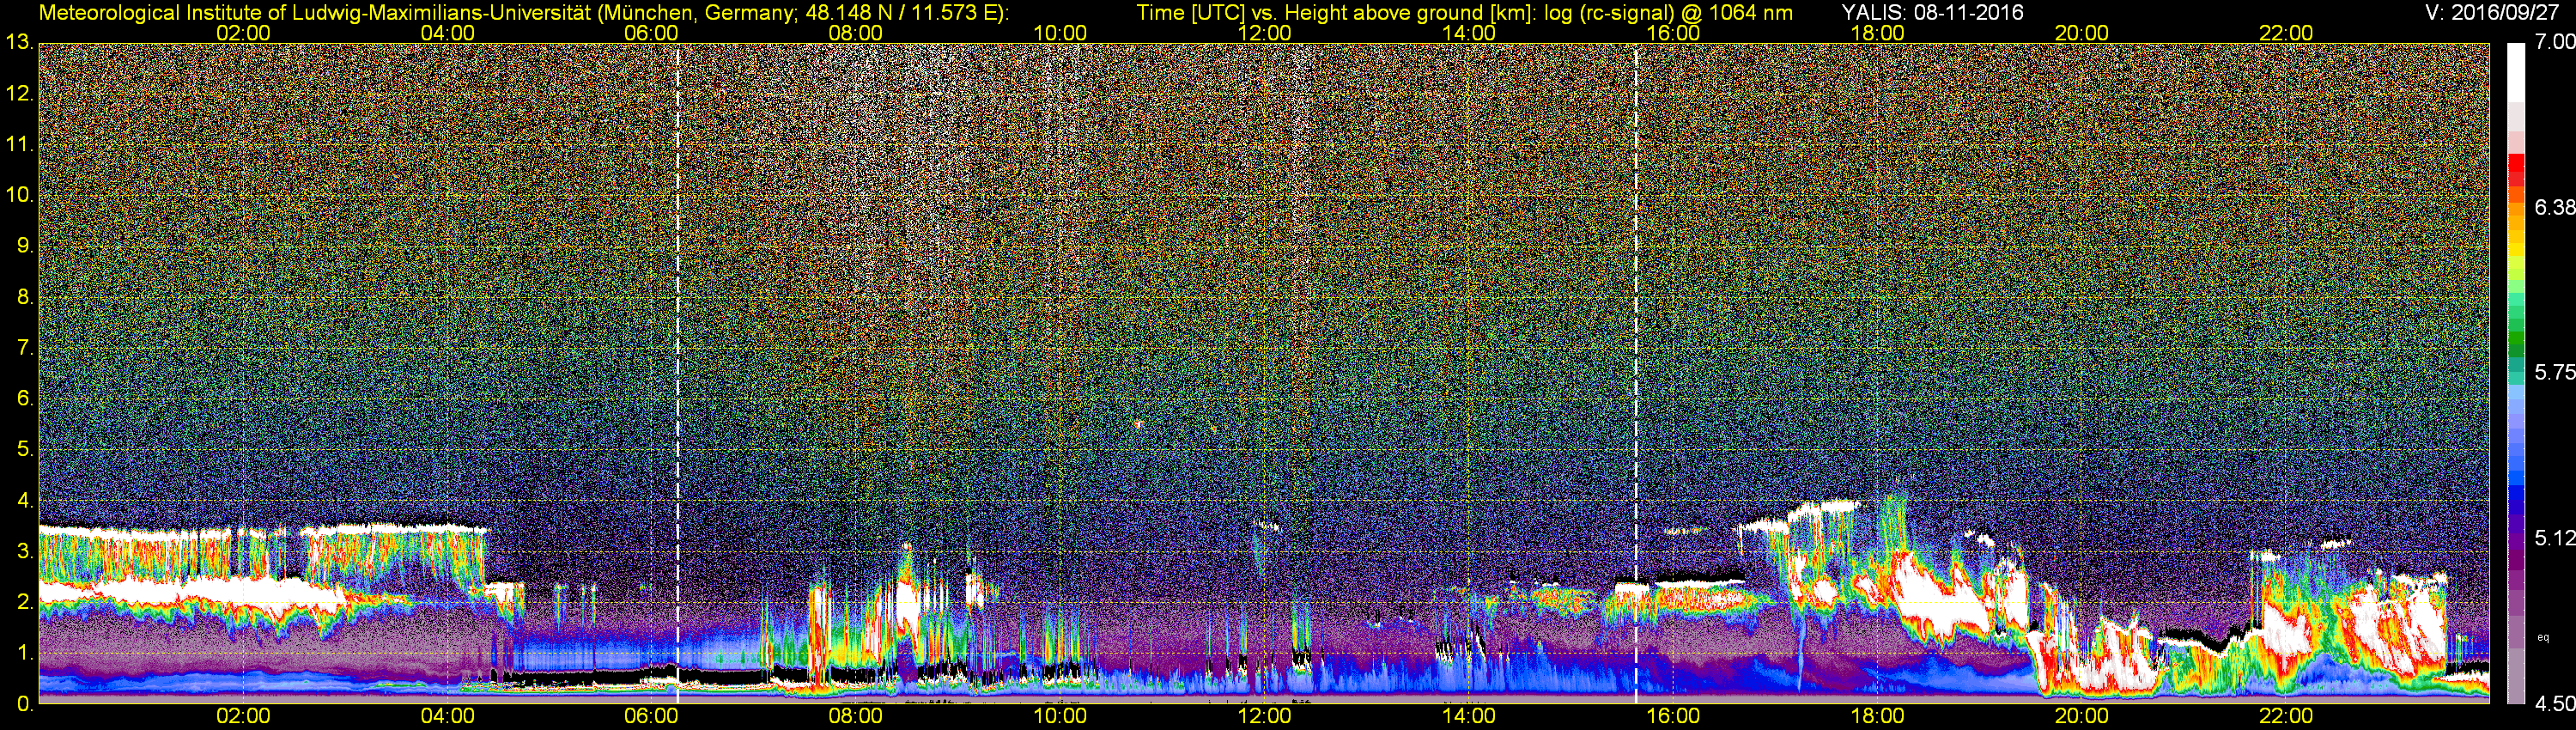Click the Meteorological Institute title text
The image size is (2576, 730).
click(x=524, y=13)
